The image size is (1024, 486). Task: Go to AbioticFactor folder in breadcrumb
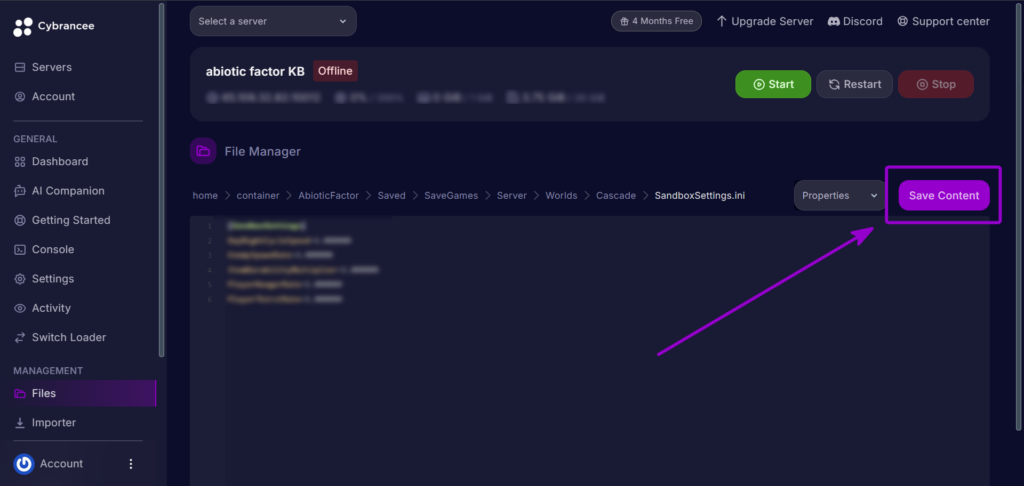pyautogui.click(x=328, y=195)
